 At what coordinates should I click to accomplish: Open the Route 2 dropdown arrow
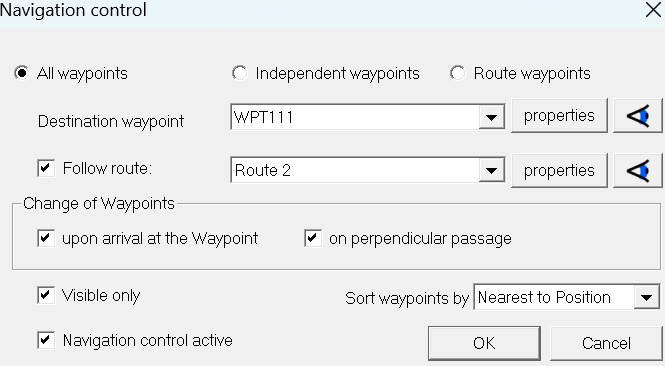tap(491, 170)
